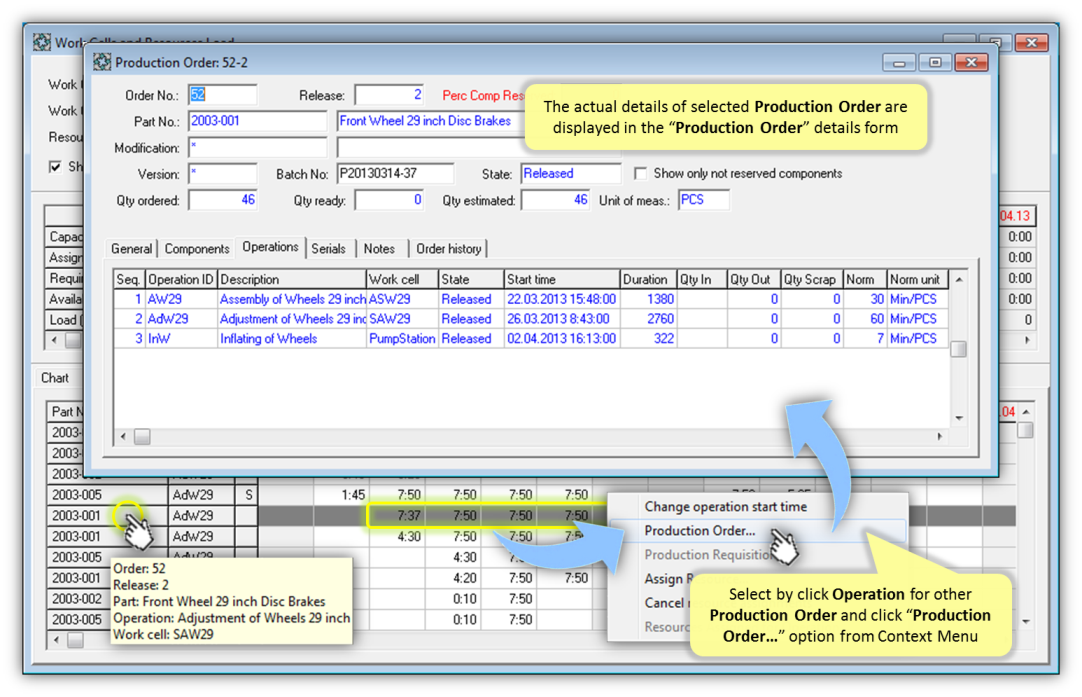This screenshot has width=1082, height=697.
Task: Select operation row AW29
Action: [x=531, y=300]
